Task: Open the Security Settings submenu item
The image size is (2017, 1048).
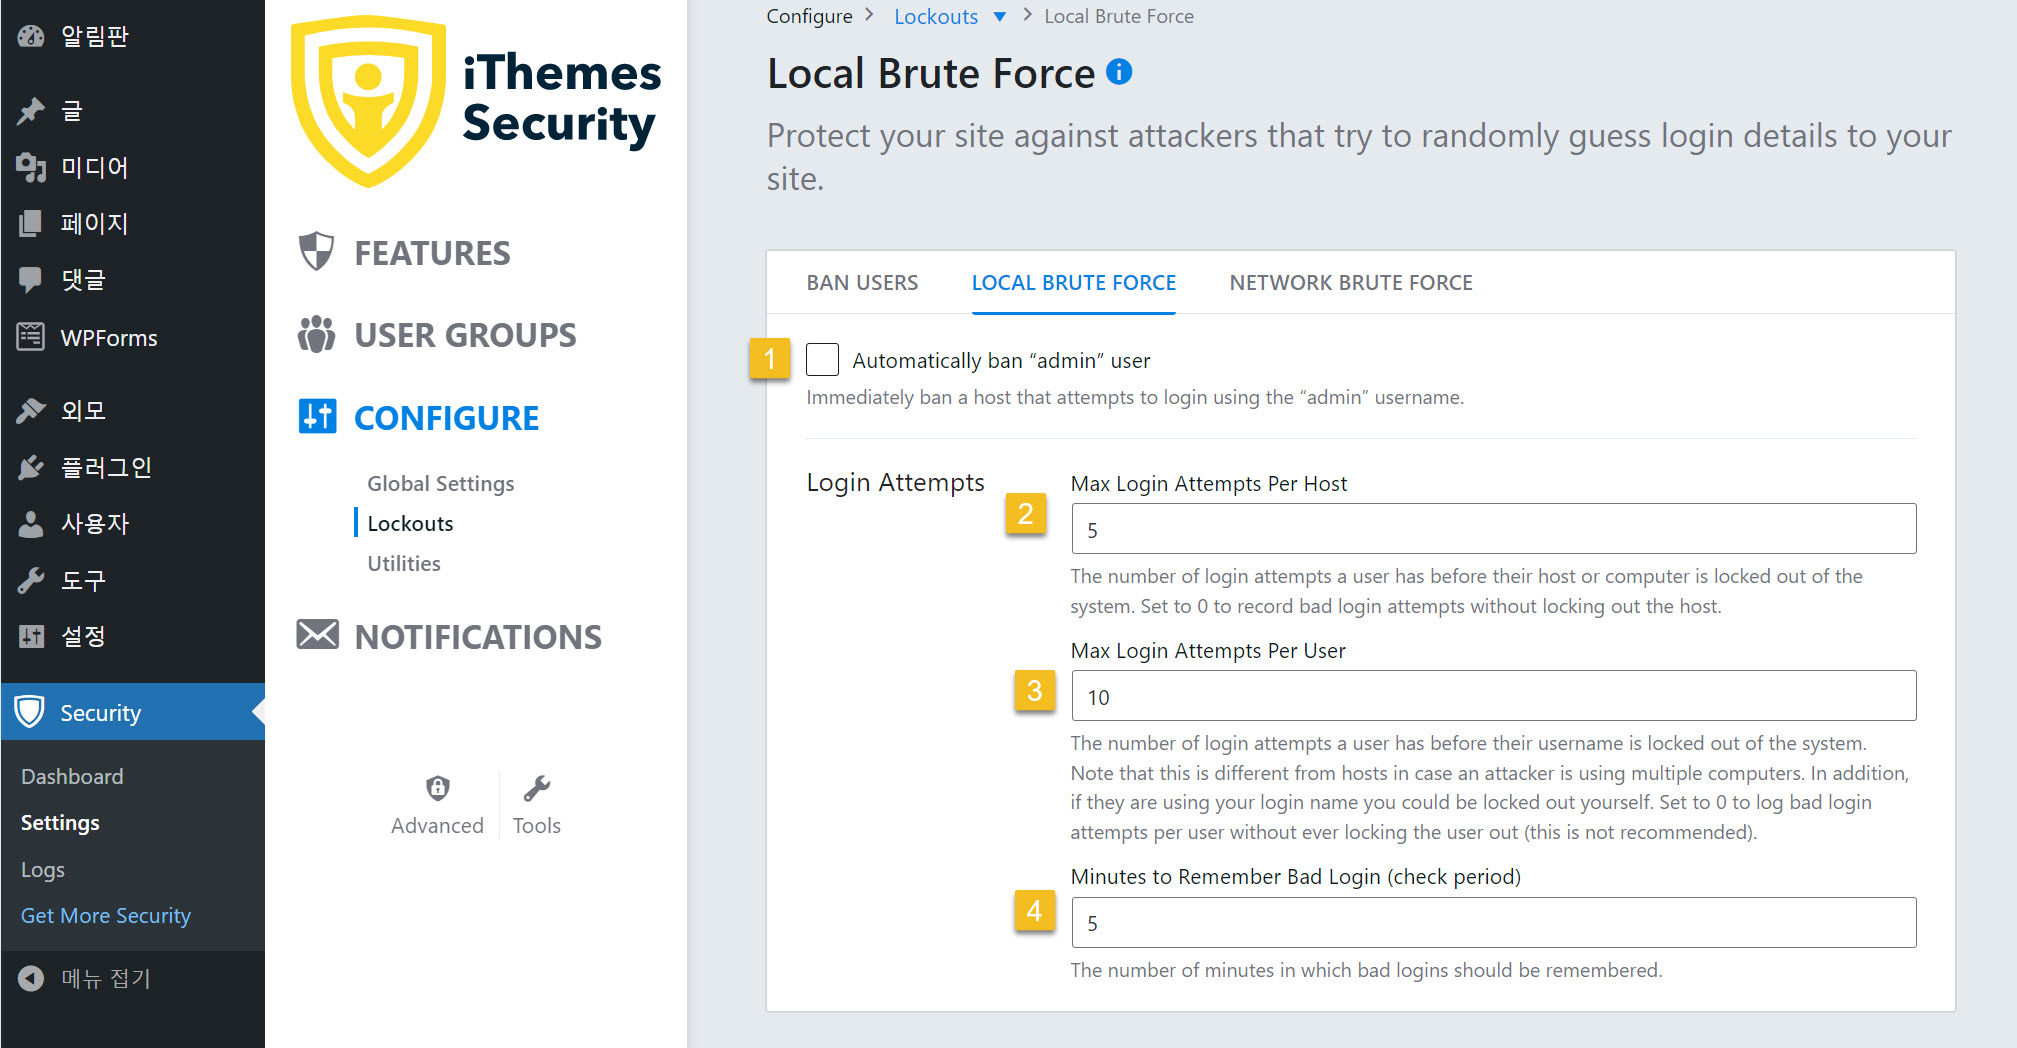Action: tap(60, 823)
